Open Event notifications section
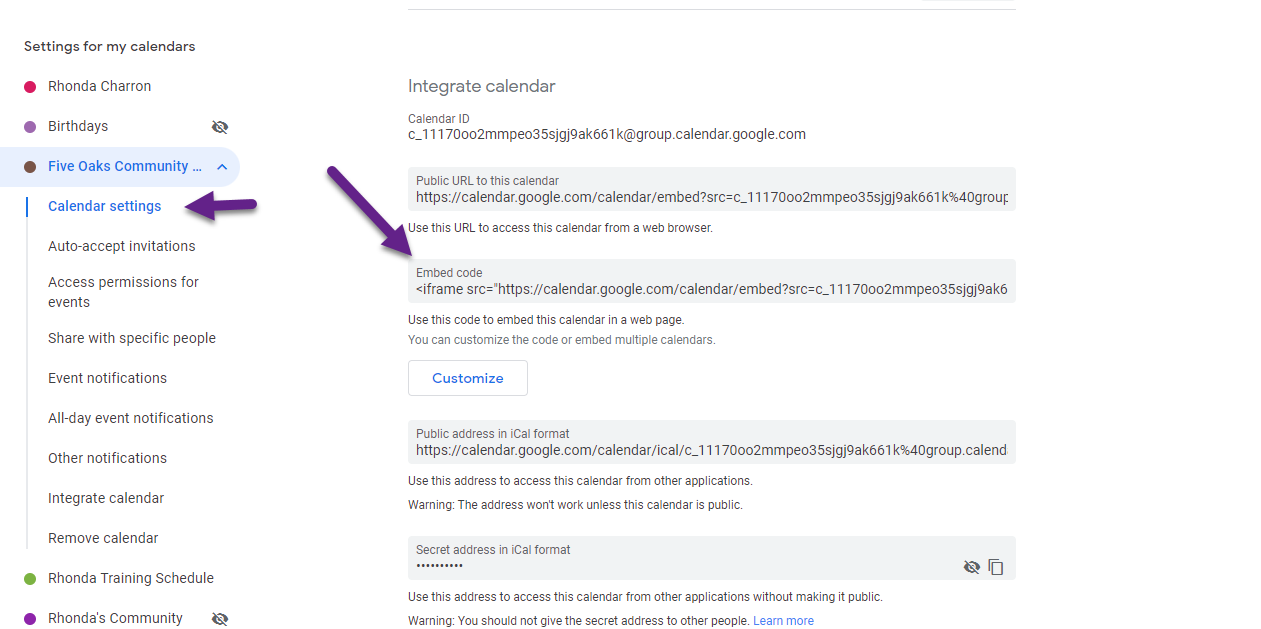Image resolution: width=1261 pixels, height=629 pixels. [x=108, y=379]
